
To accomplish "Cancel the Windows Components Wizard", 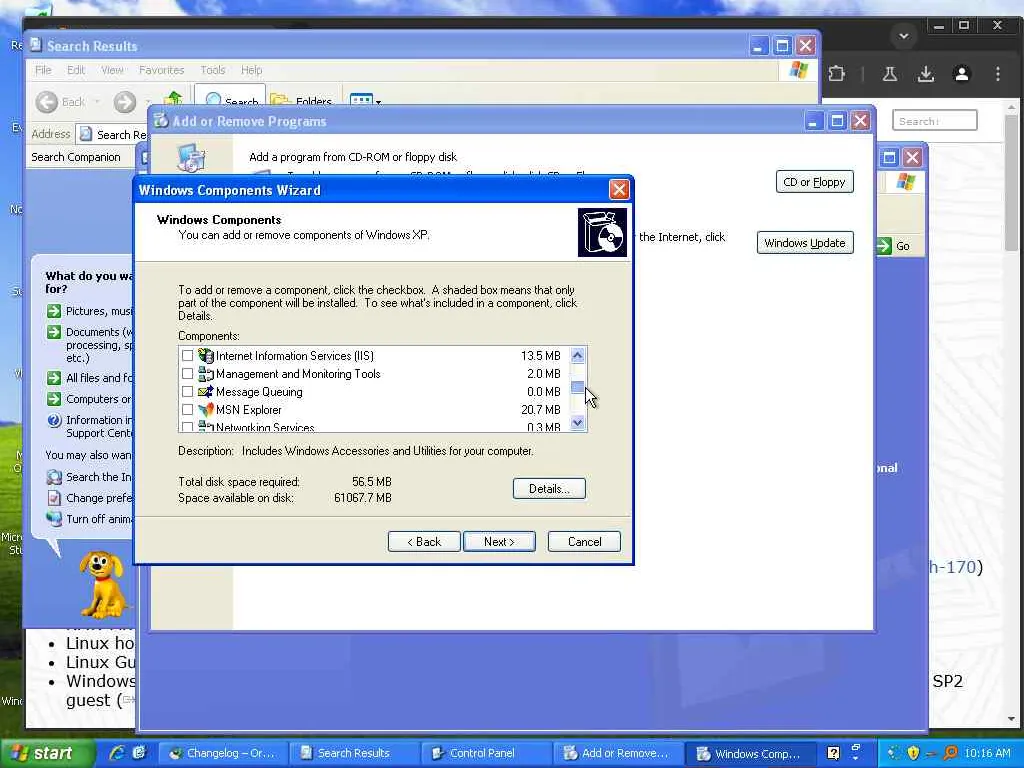I will tap(584, 541).
